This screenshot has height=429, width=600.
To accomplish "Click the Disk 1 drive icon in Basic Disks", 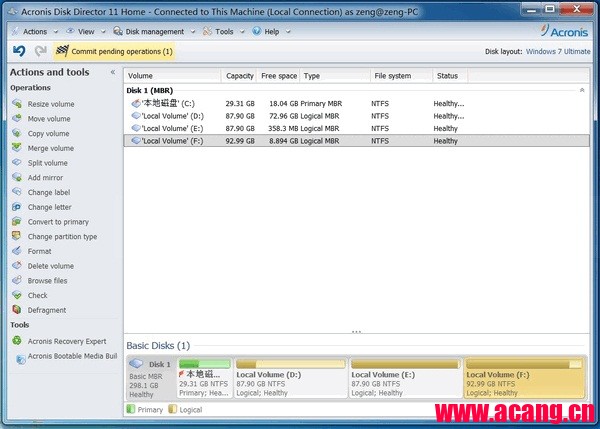I will point(136,363).
